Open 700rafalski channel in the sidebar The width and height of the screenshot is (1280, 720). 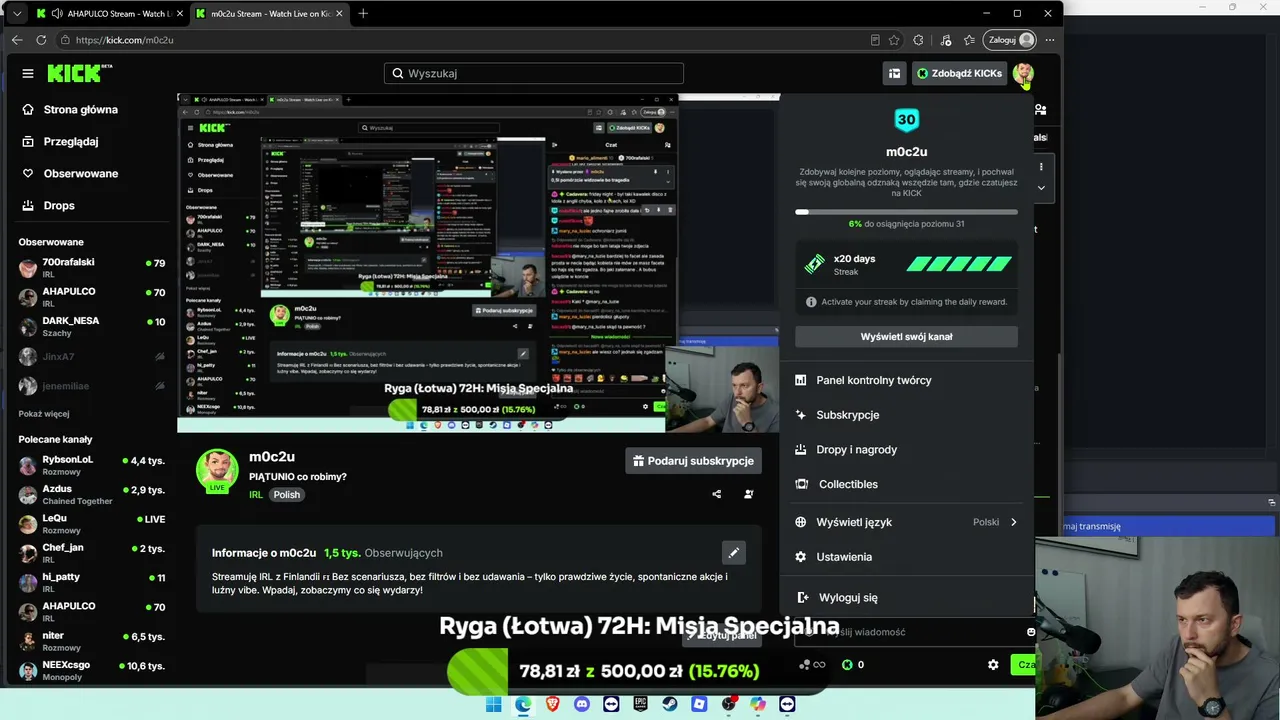[92, 268]
